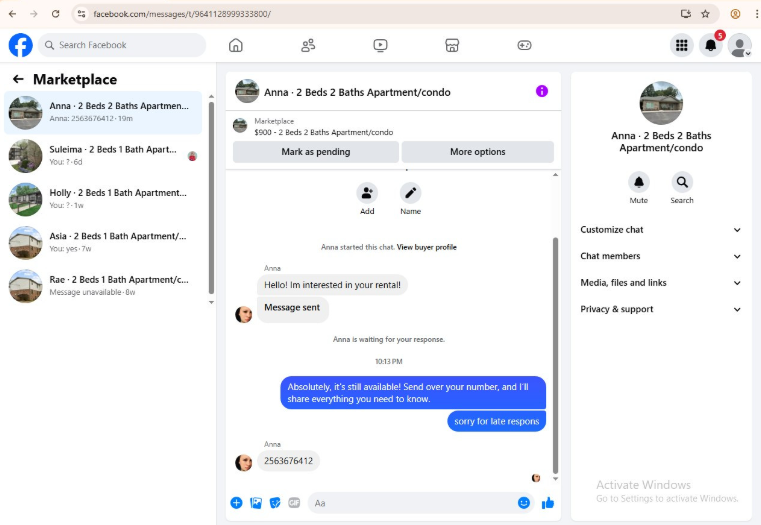Click the conversation list scrollbar
The image size is (761, 525).
click(x=211, y=197)
